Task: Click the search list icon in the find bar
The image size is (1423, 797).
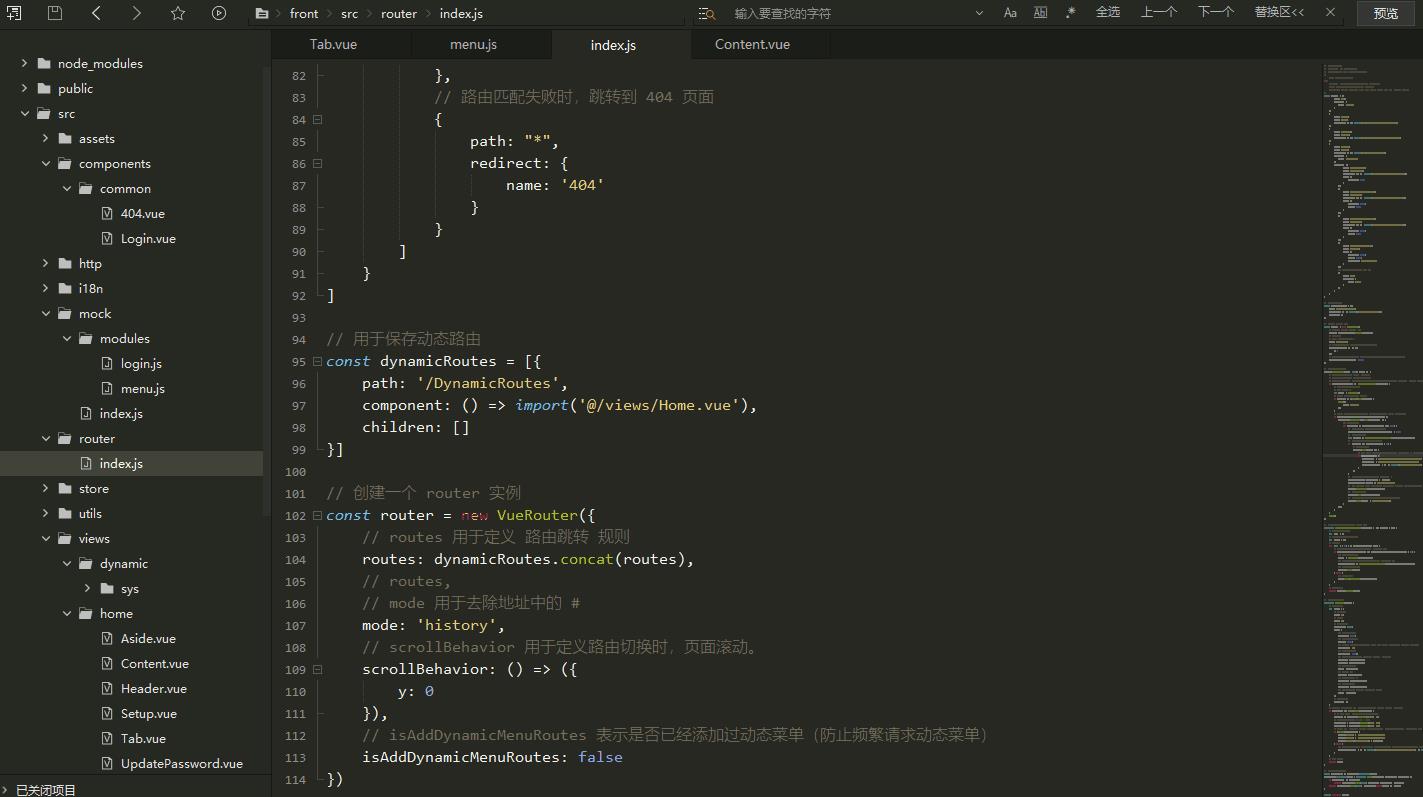Action: [x=708, y=14]
